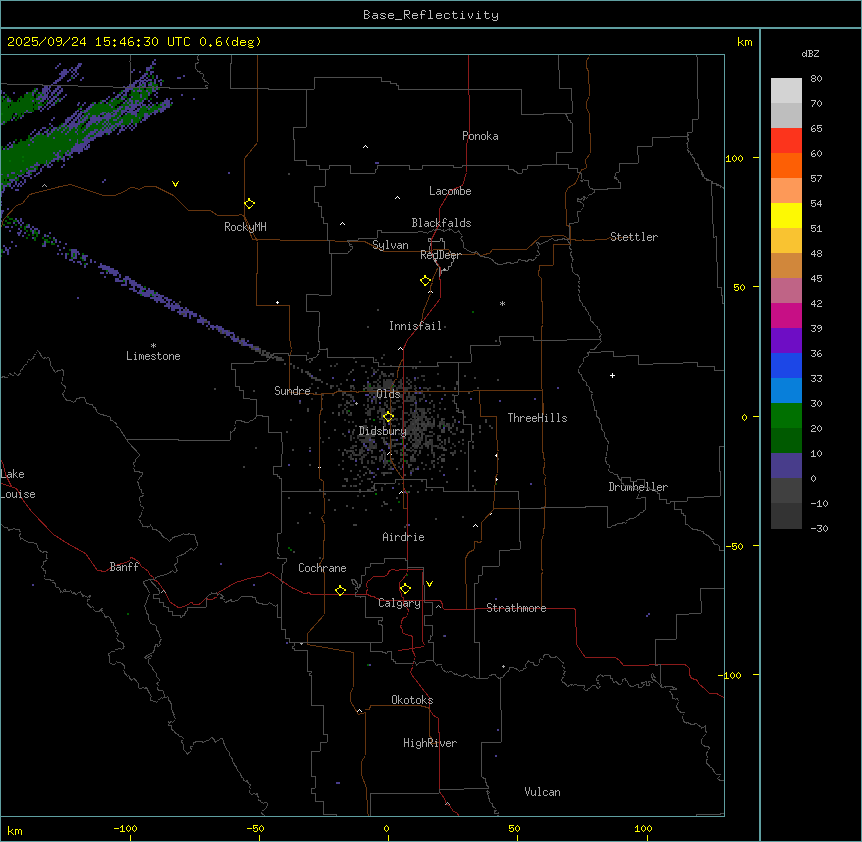
Task: Select the yellow diamond marker below Cochrane
Action: 340,591
